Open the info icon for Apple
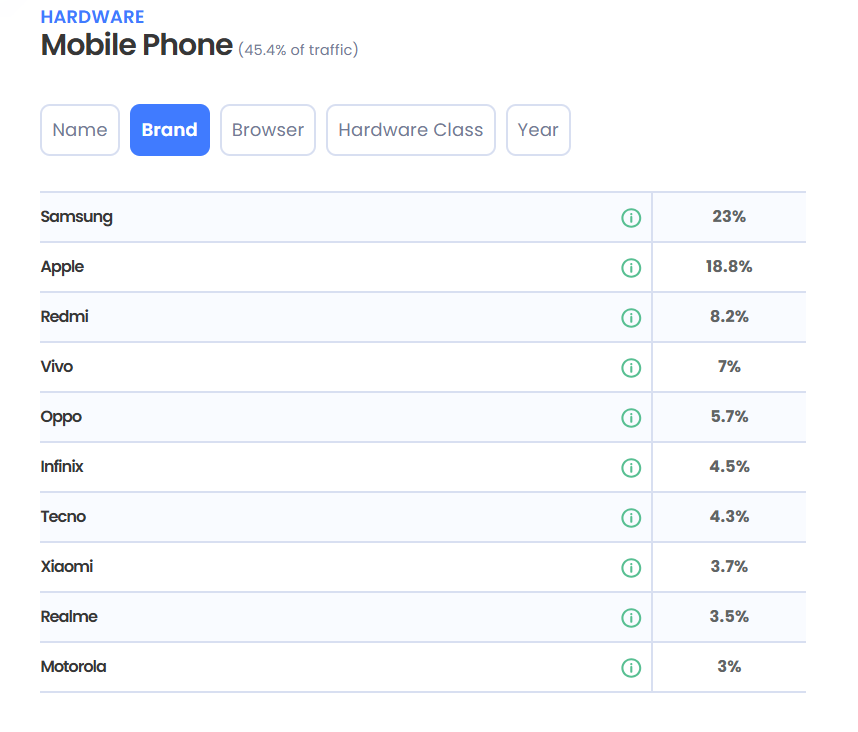 point(631,268)
